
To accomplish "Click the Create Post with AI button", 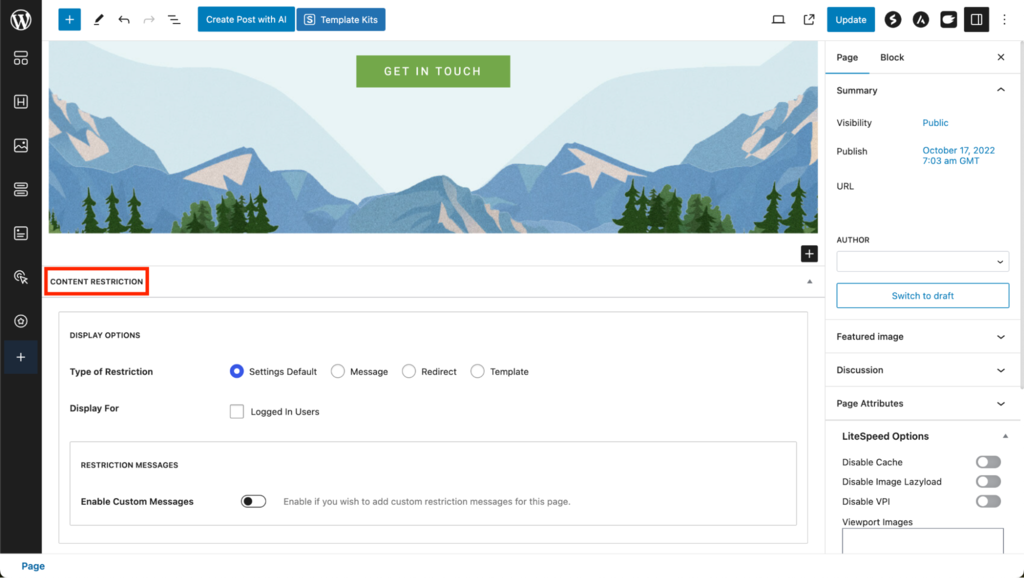I will (x=245, y=19).
